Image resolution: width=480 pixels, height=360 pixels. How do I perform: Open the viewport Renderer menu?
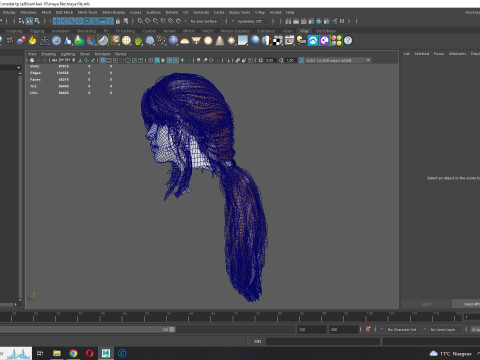pyautogui.click(x=102, y=54)
